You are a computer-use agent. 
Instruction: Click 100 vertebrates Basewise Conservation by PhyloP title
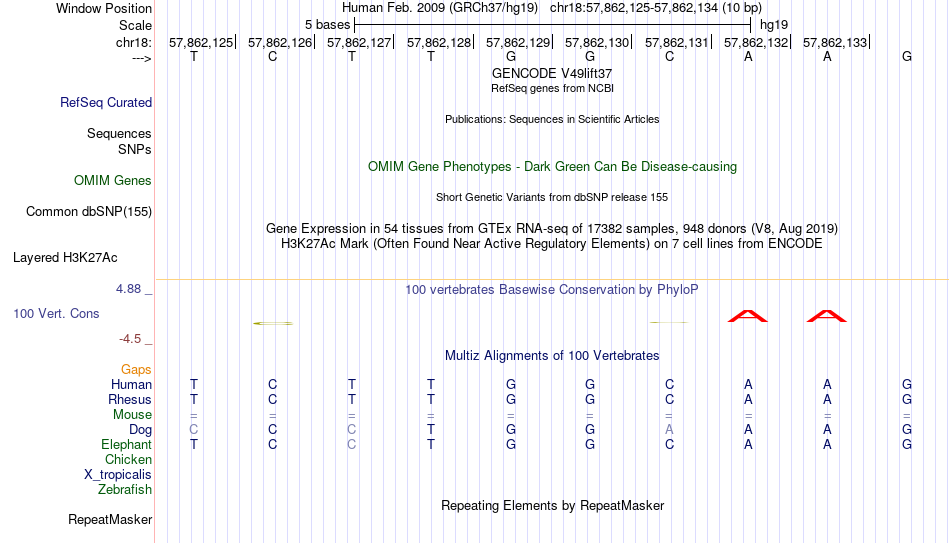tap(552, 290)
